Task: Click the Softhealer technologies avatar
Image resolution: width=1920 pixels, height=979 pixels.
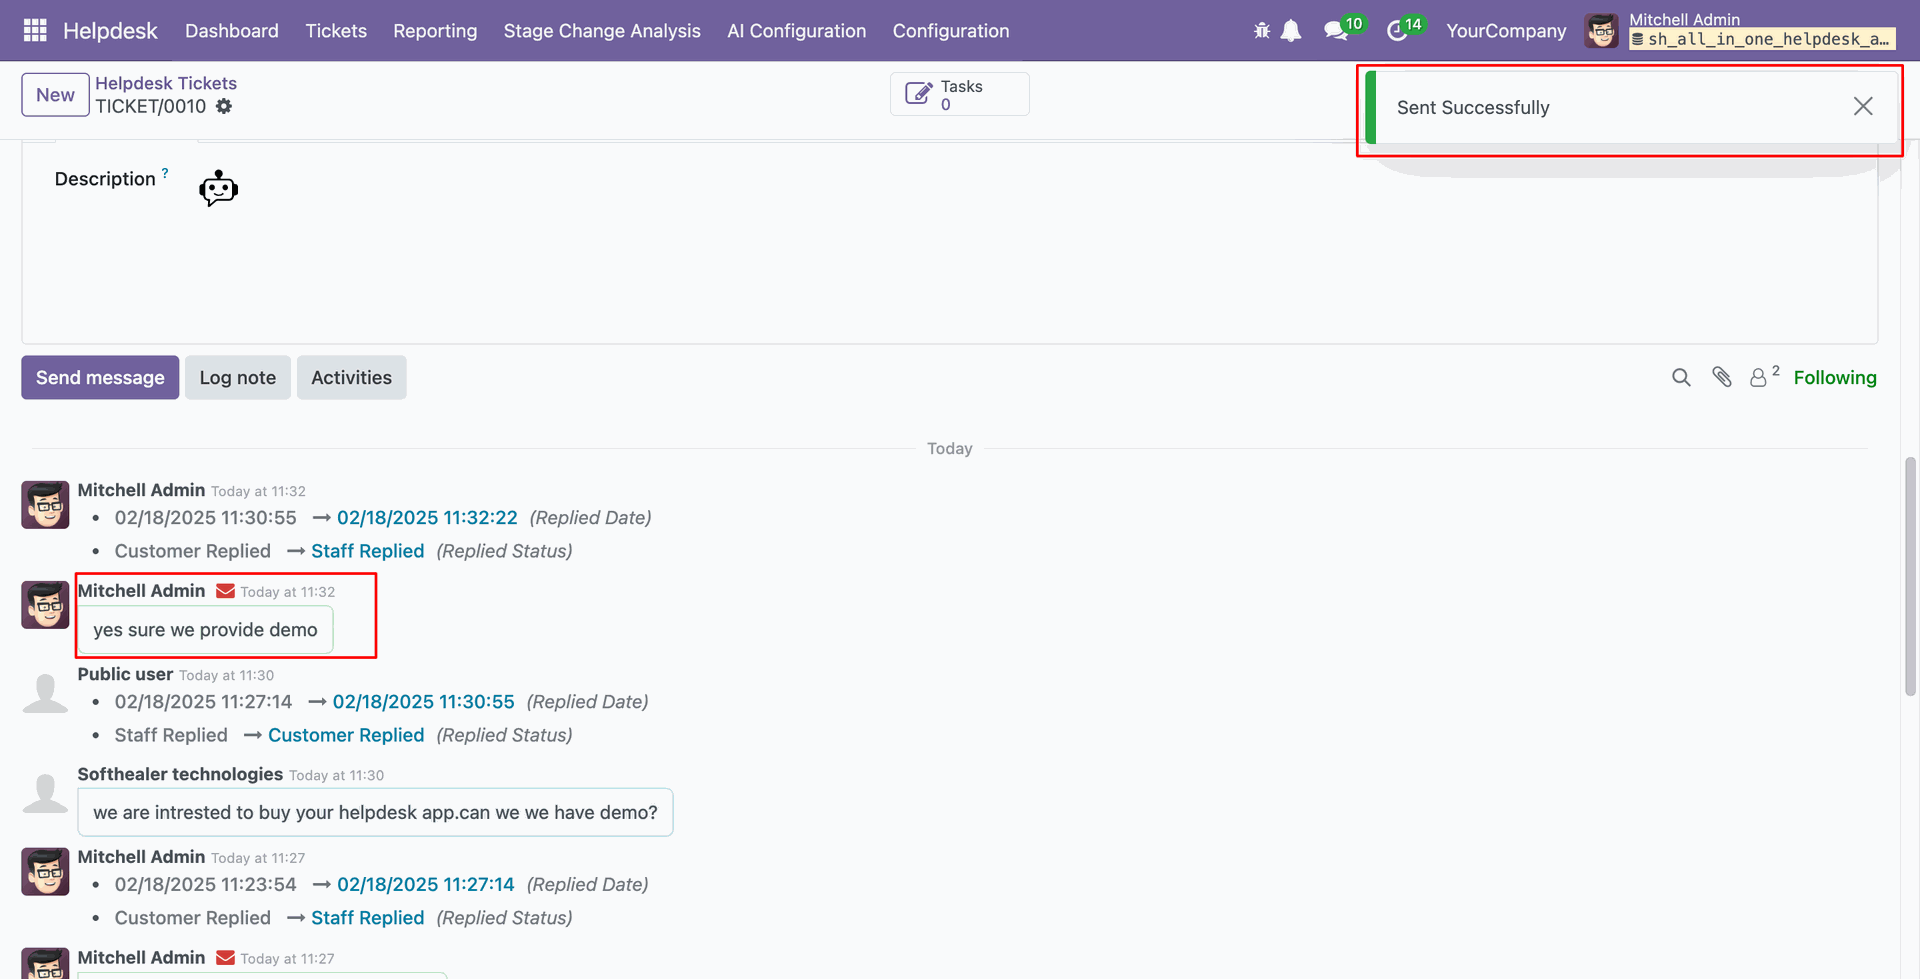Action: click(45, 791)
